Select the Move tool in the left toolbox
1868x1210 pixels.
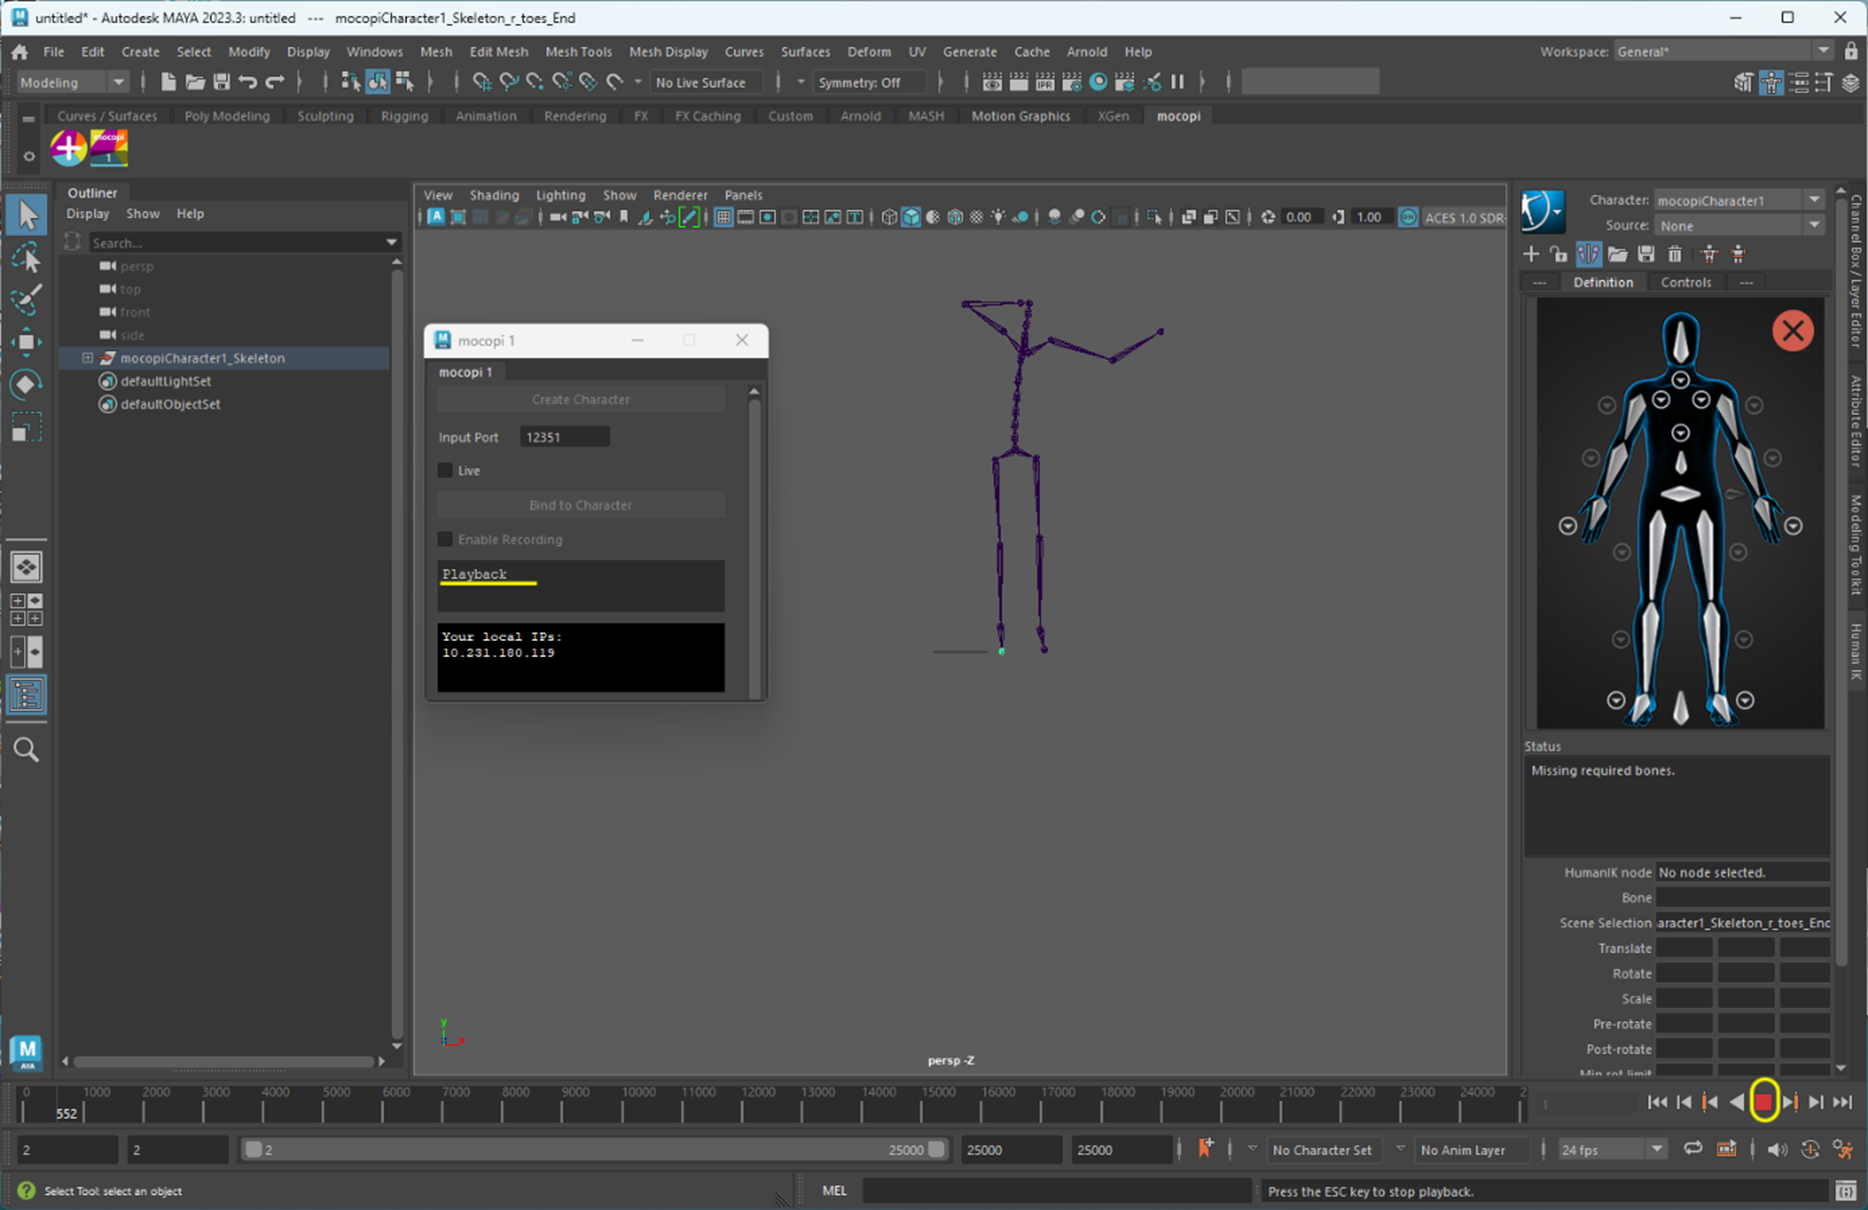27,342
